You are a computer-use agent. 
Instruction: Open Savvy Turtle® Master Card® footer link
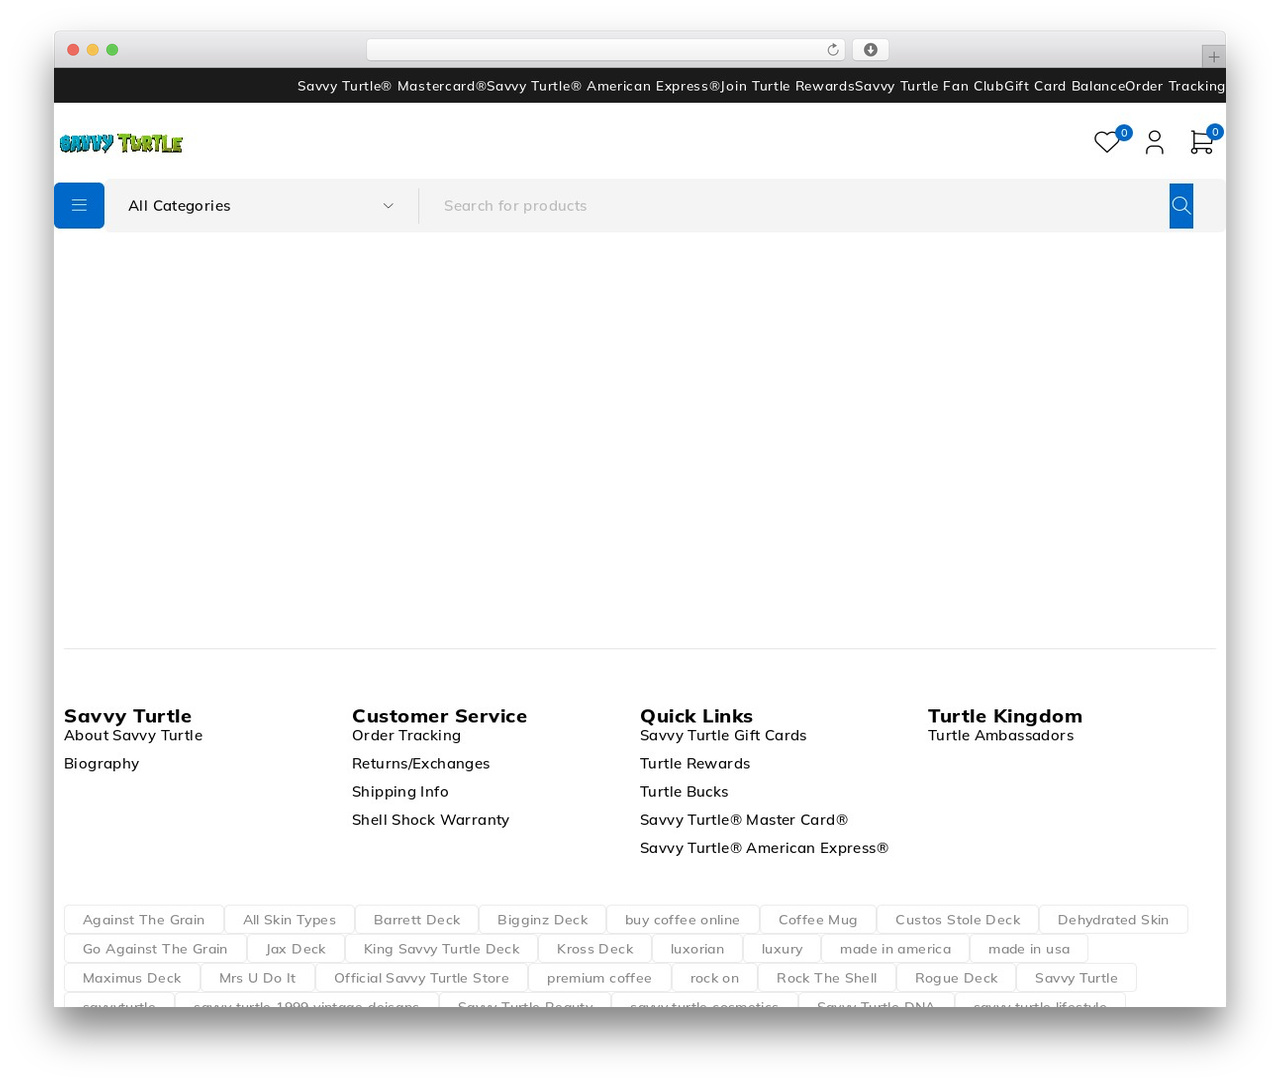click(744, 820)
